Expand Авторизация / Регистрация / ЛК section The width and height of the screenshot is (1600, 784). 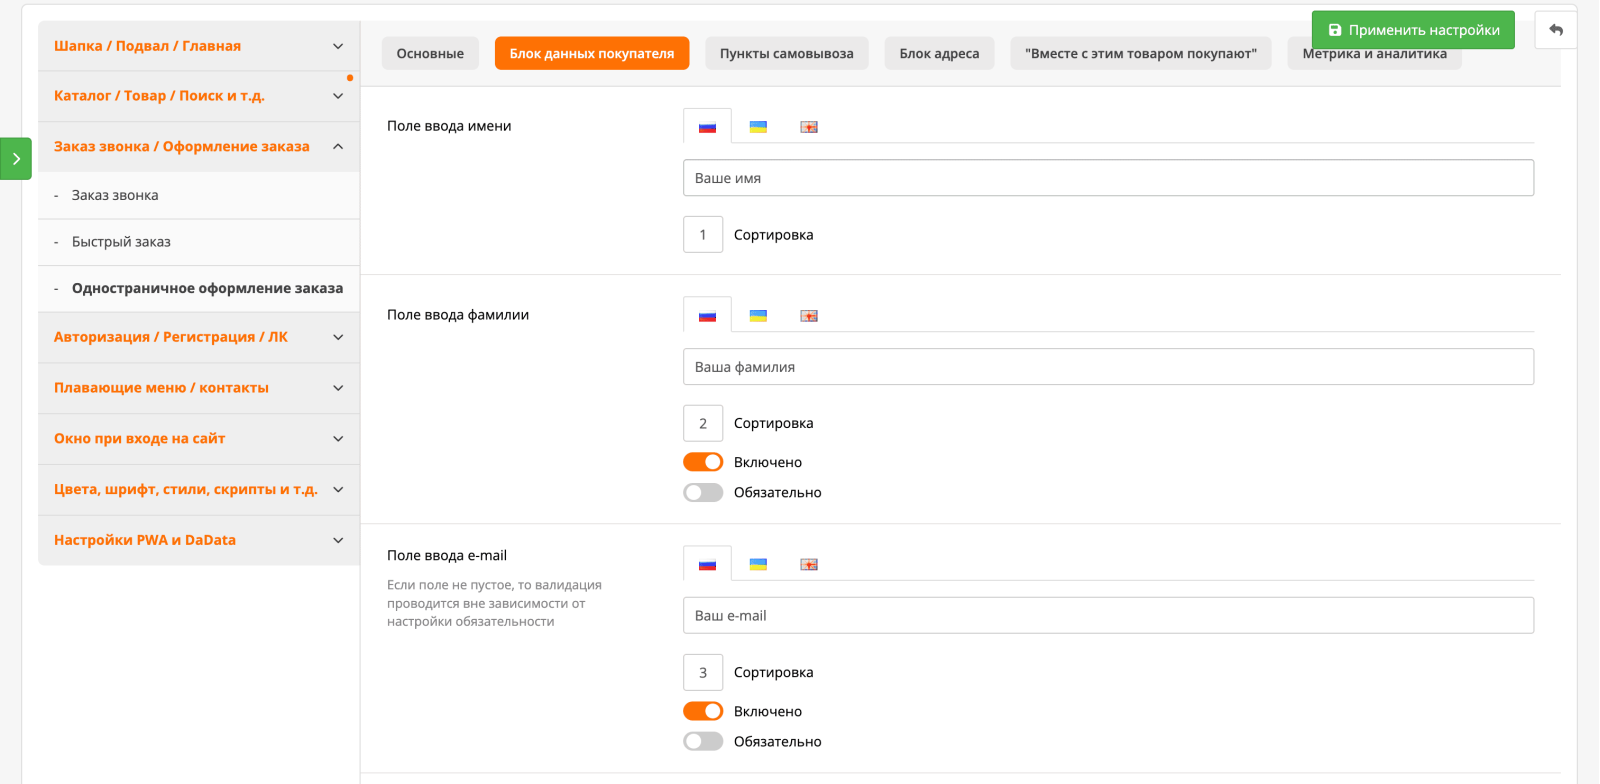click(x=199, y=337)
